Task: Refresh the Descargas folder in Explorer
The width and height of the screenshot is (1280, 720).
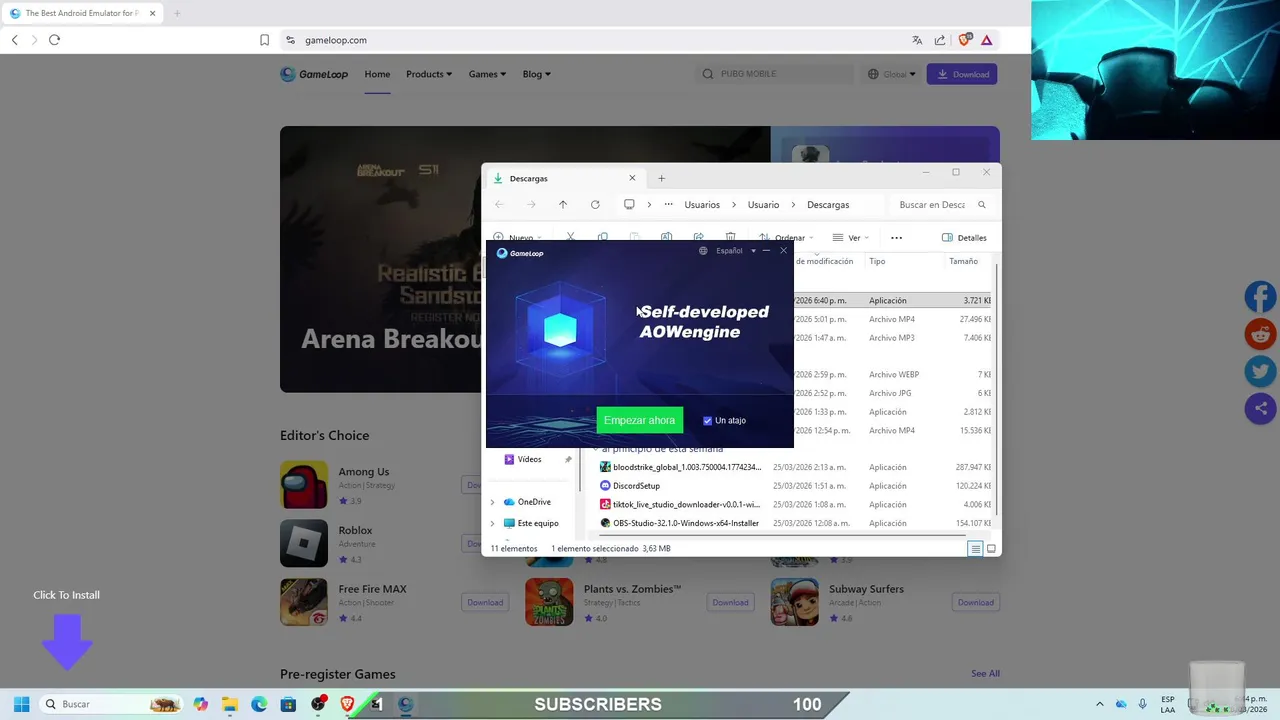Action: pos(595,204)
